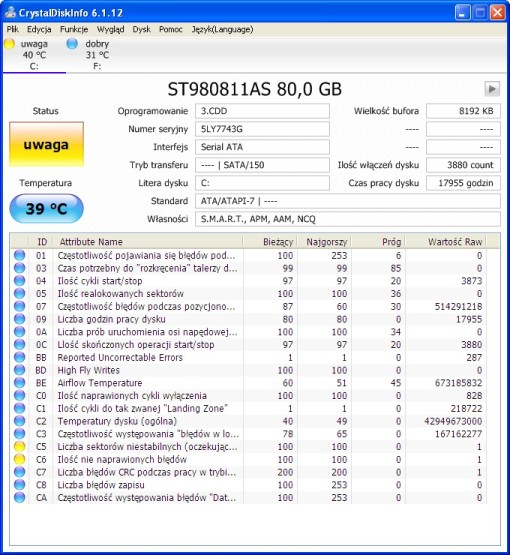Viewport: 510px width, 555px height.
Task: Open the Dysk menu
Action: (x=142, y=29)
